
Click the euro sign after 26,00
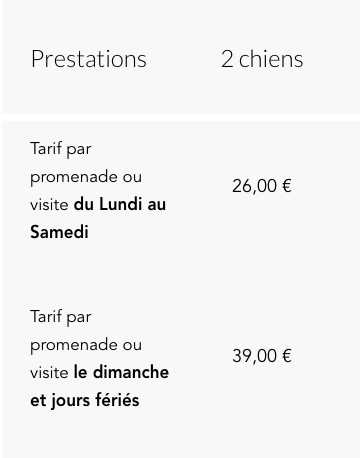click(287, 186)
